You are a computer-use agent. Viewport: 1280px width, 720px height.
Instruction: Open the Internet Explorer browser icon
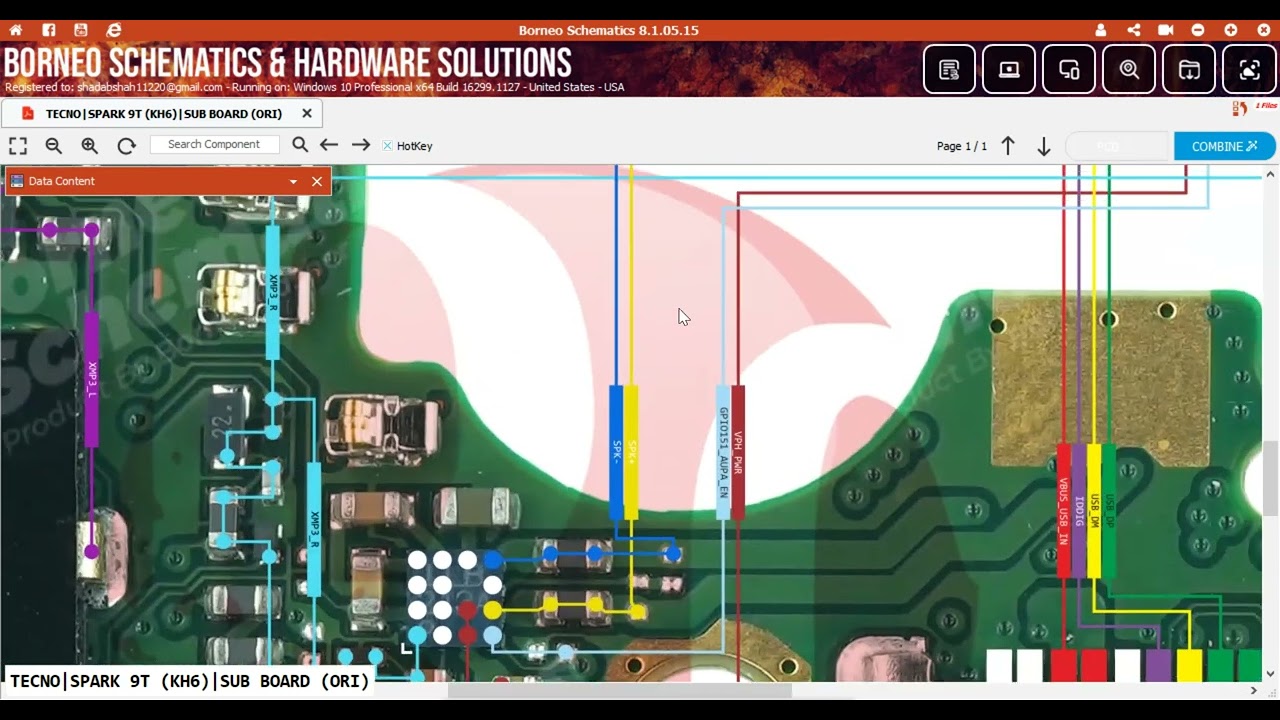click(114, 30)
